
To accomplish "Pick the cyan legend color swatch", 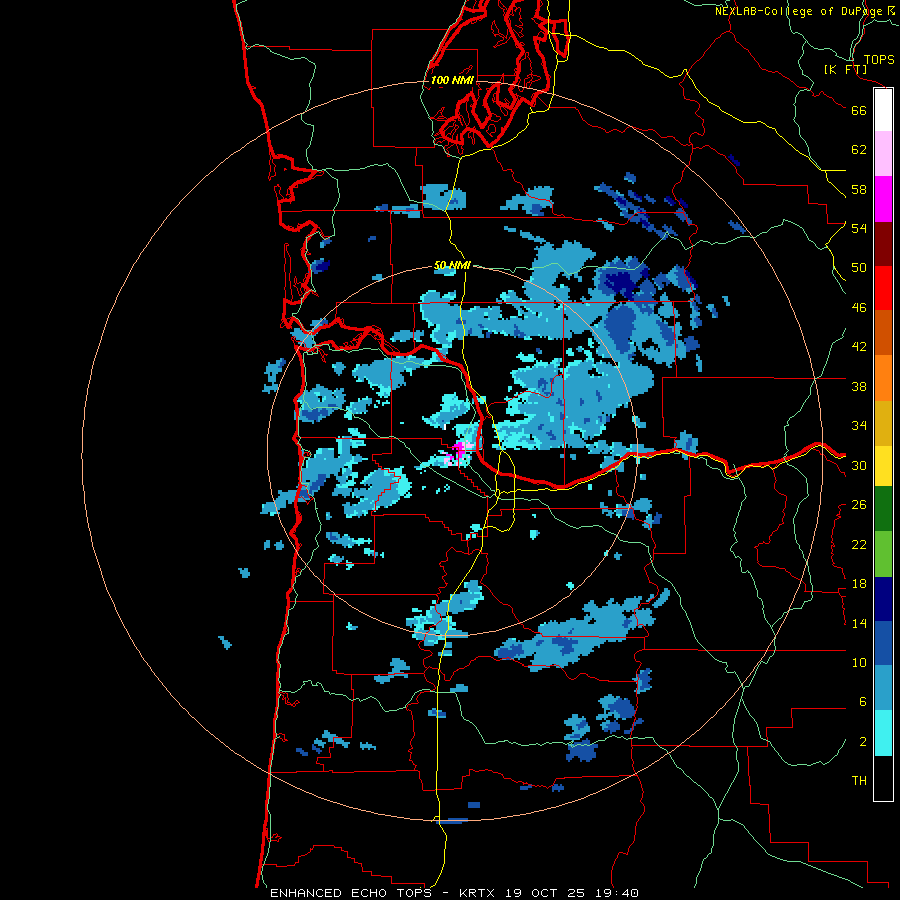I will click(883, 733).
